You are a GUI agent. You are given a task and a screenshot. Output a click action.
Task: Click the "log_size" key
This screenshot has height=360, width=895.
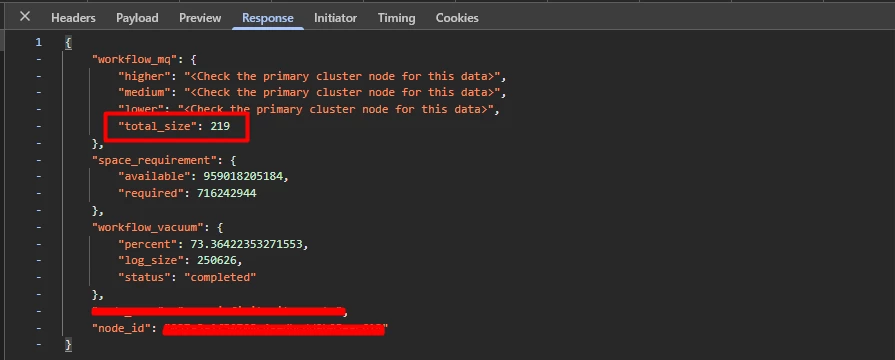151,261
